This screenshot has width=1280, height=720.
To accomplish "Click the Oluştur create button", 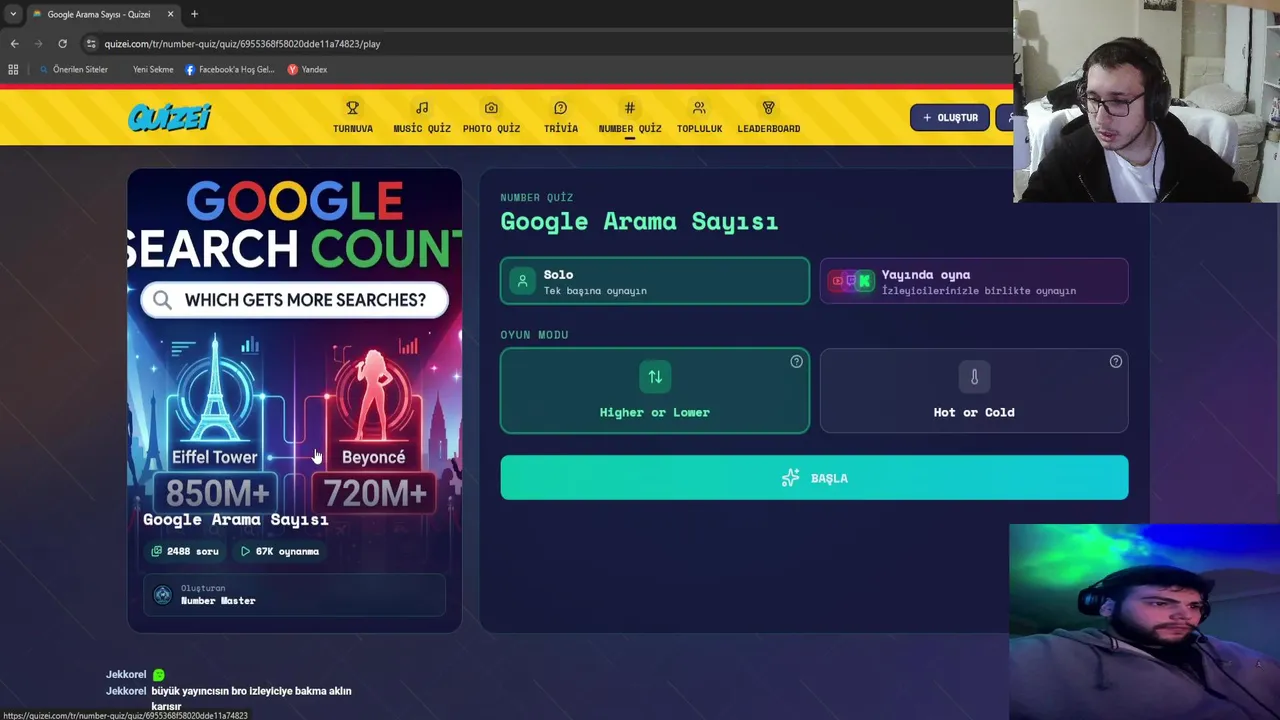I will pyautogui.click(x=950, y=117).
